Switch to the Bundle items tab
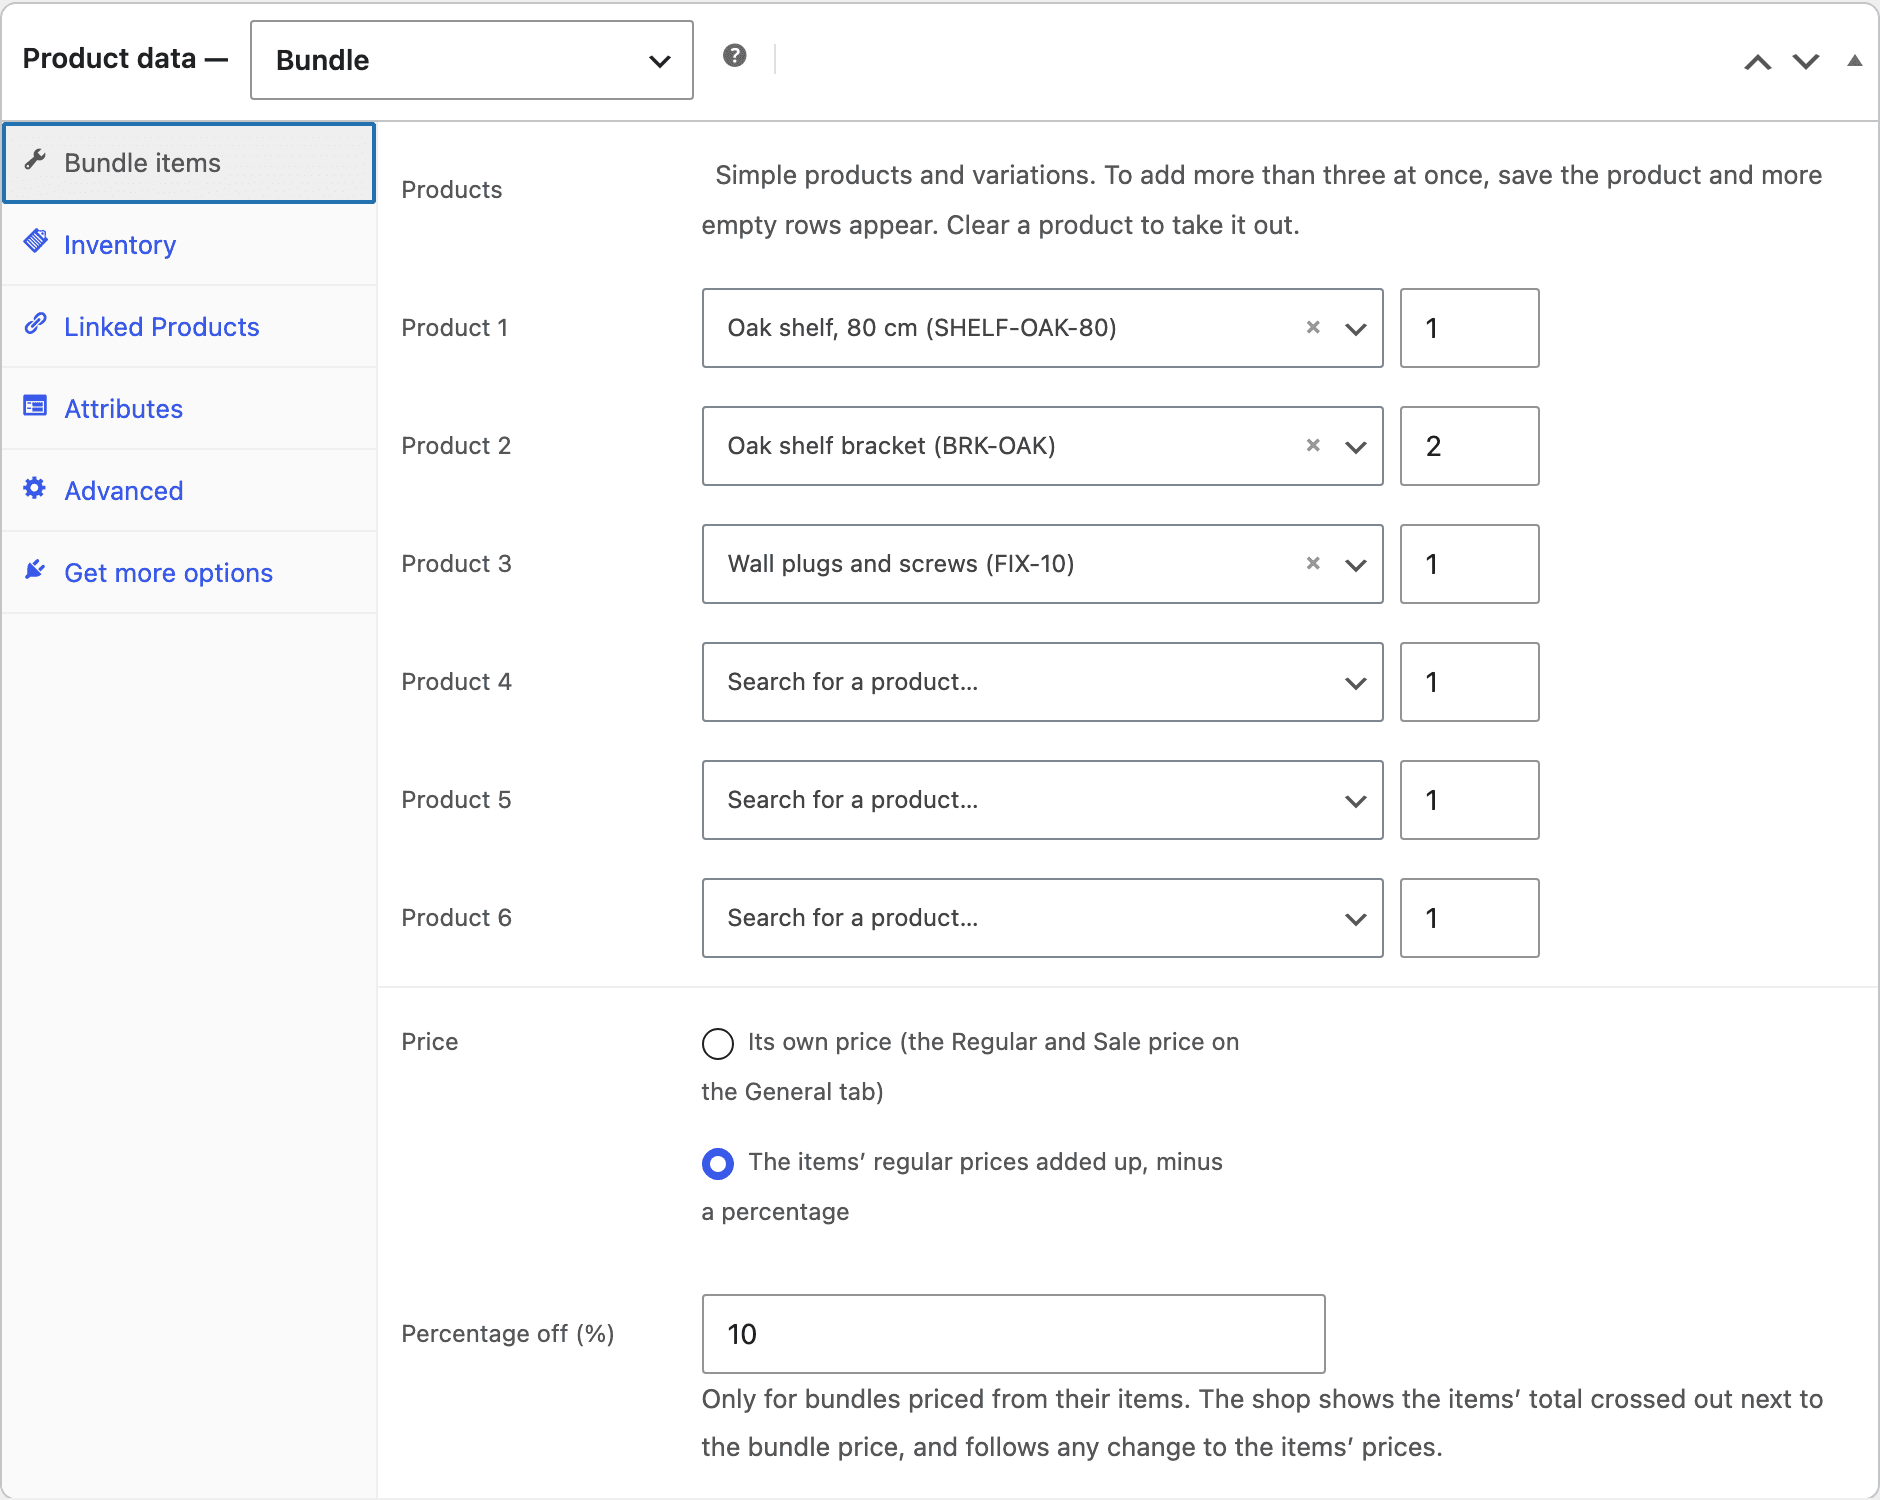Viewport: 1880px width, 1500px height. coord(189,163)
